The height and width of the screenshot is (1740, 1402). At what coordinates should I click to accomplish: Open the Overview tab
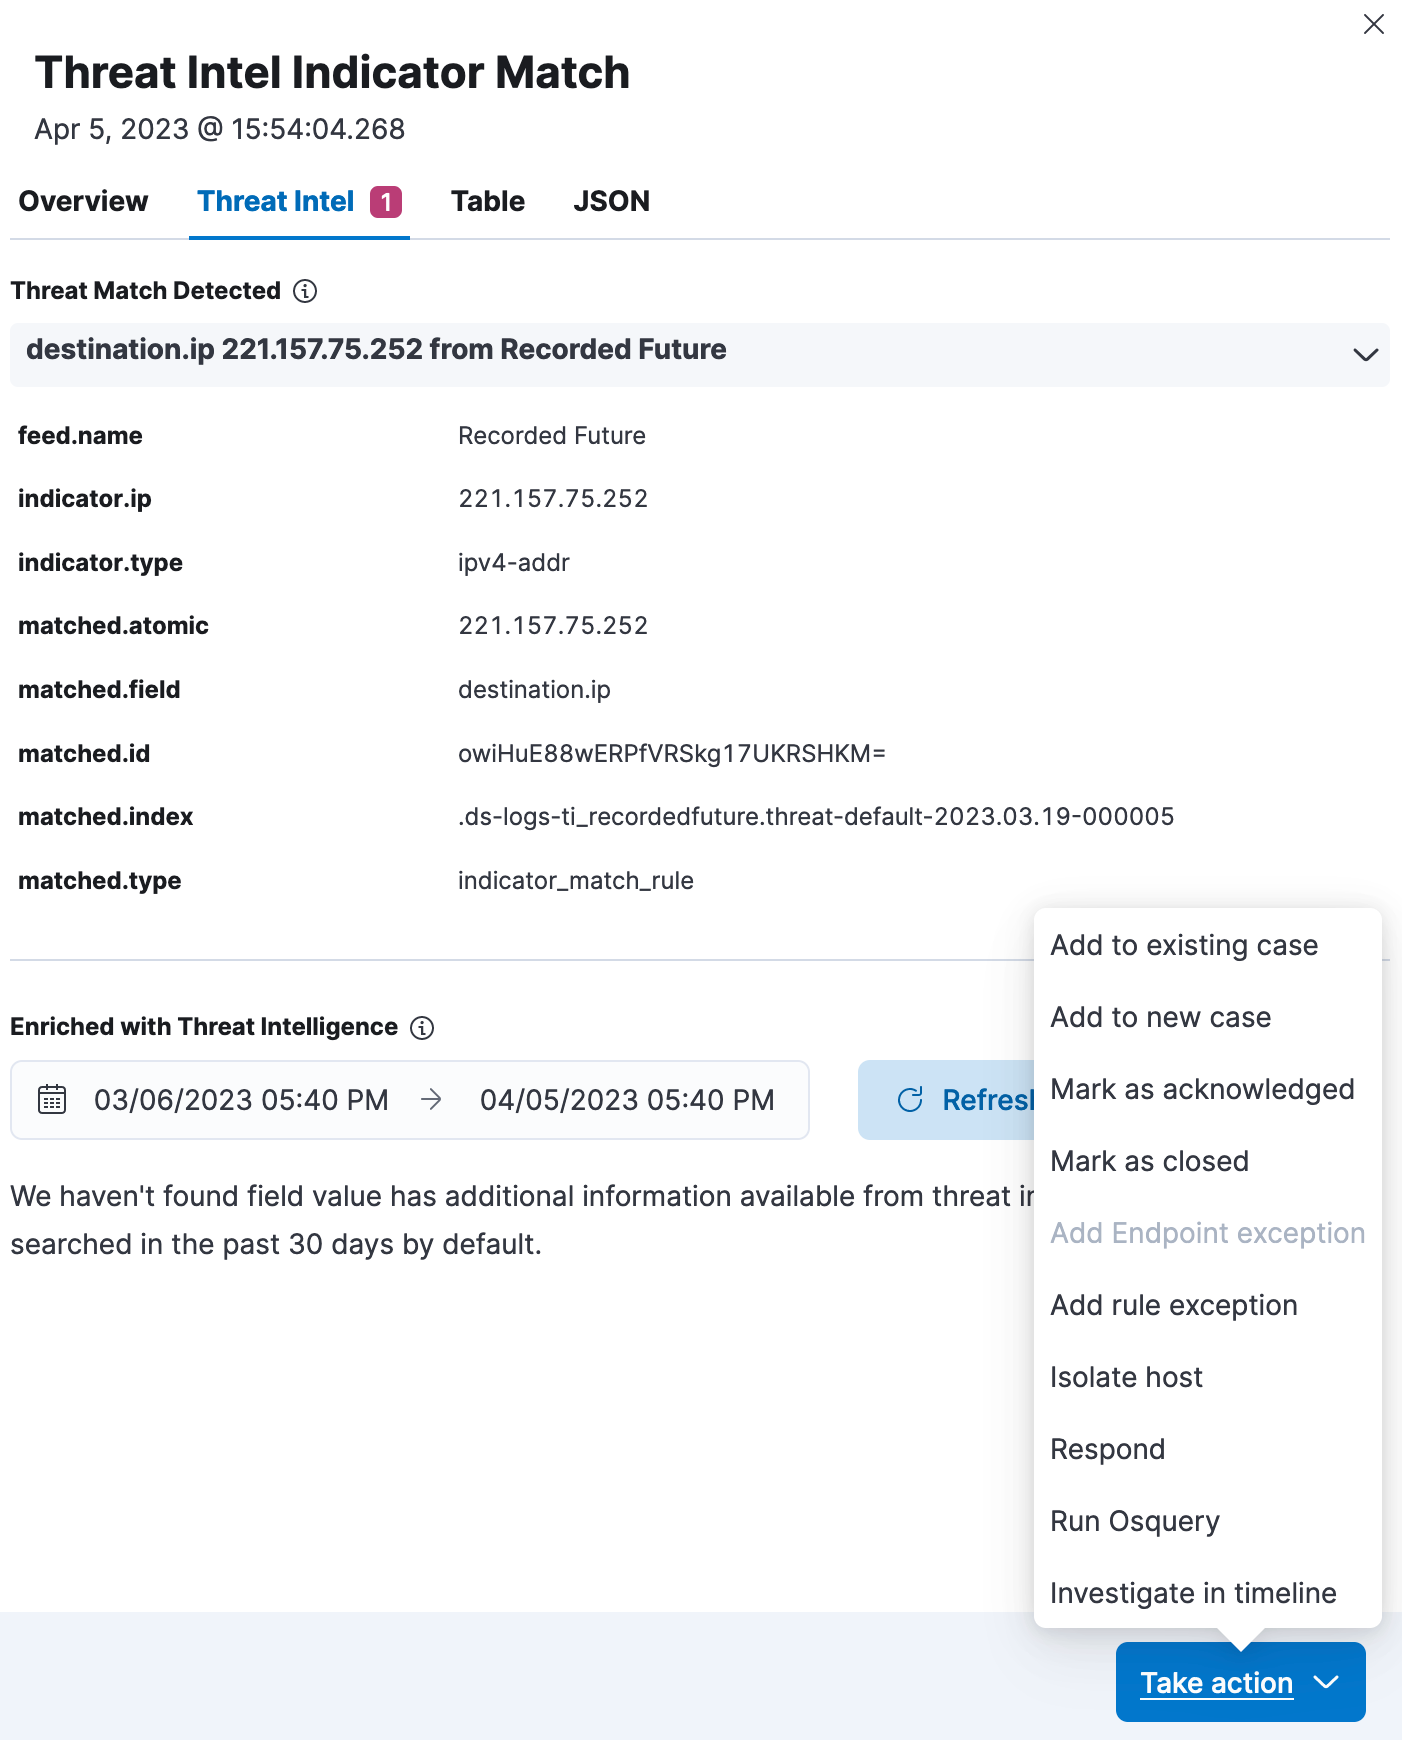point(83,201)
